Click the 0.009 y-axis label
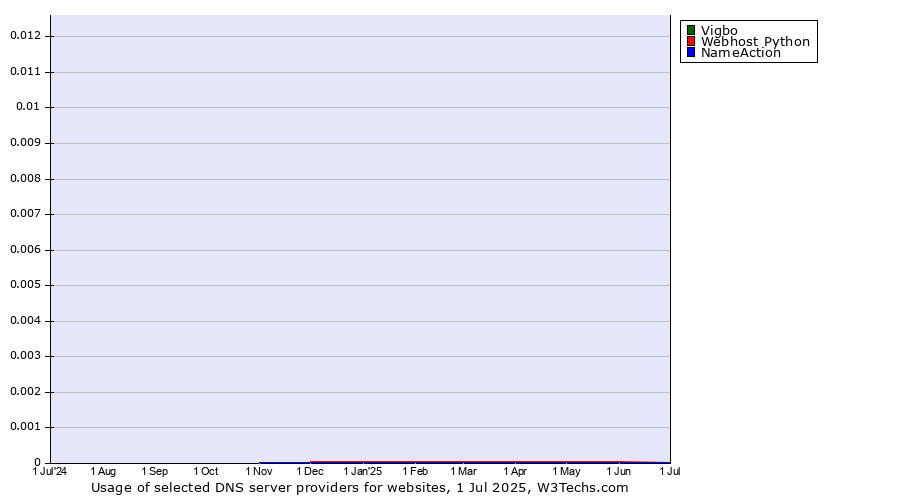900x500 pixels. 26,142
